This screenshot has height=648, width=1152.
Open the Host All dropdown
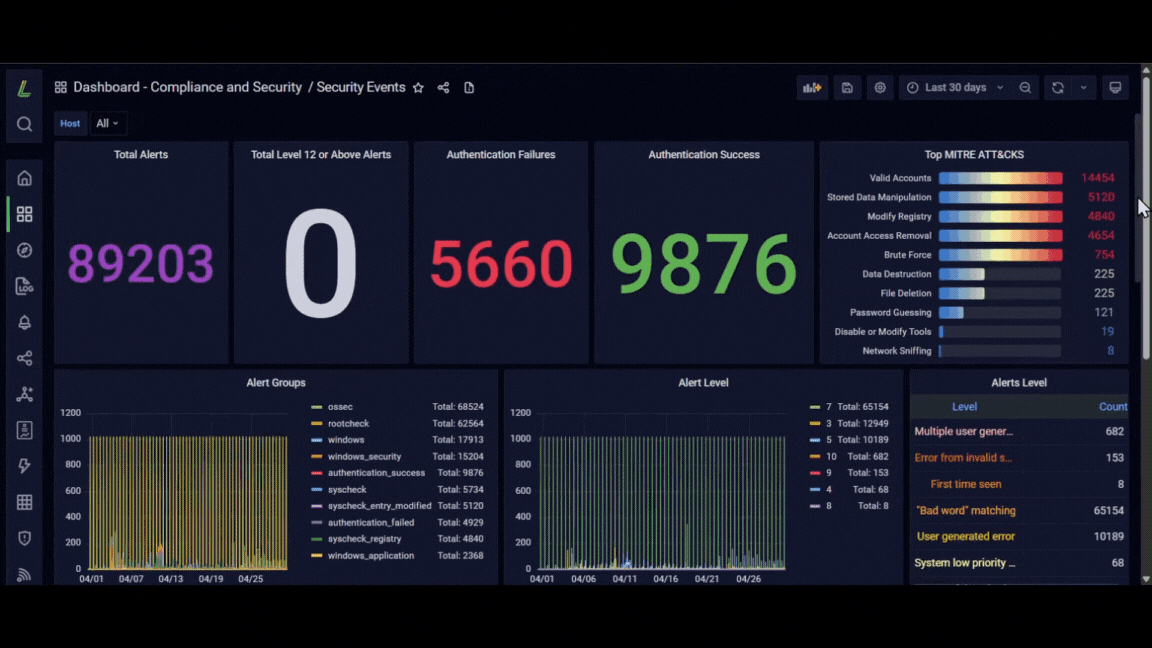pyautogui.click(x=107, y=123)
